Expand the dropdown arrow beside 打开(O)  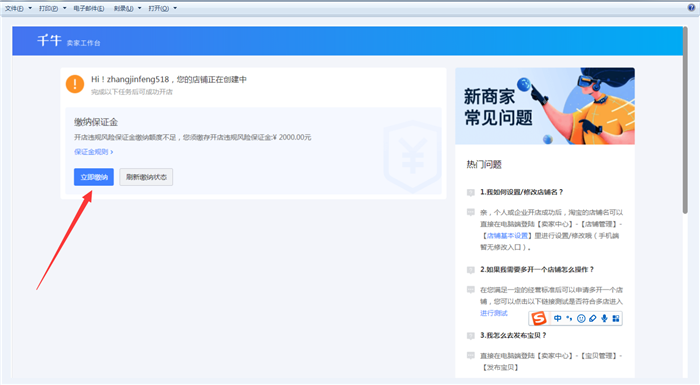pyautogui.click(x=175, y=8)
